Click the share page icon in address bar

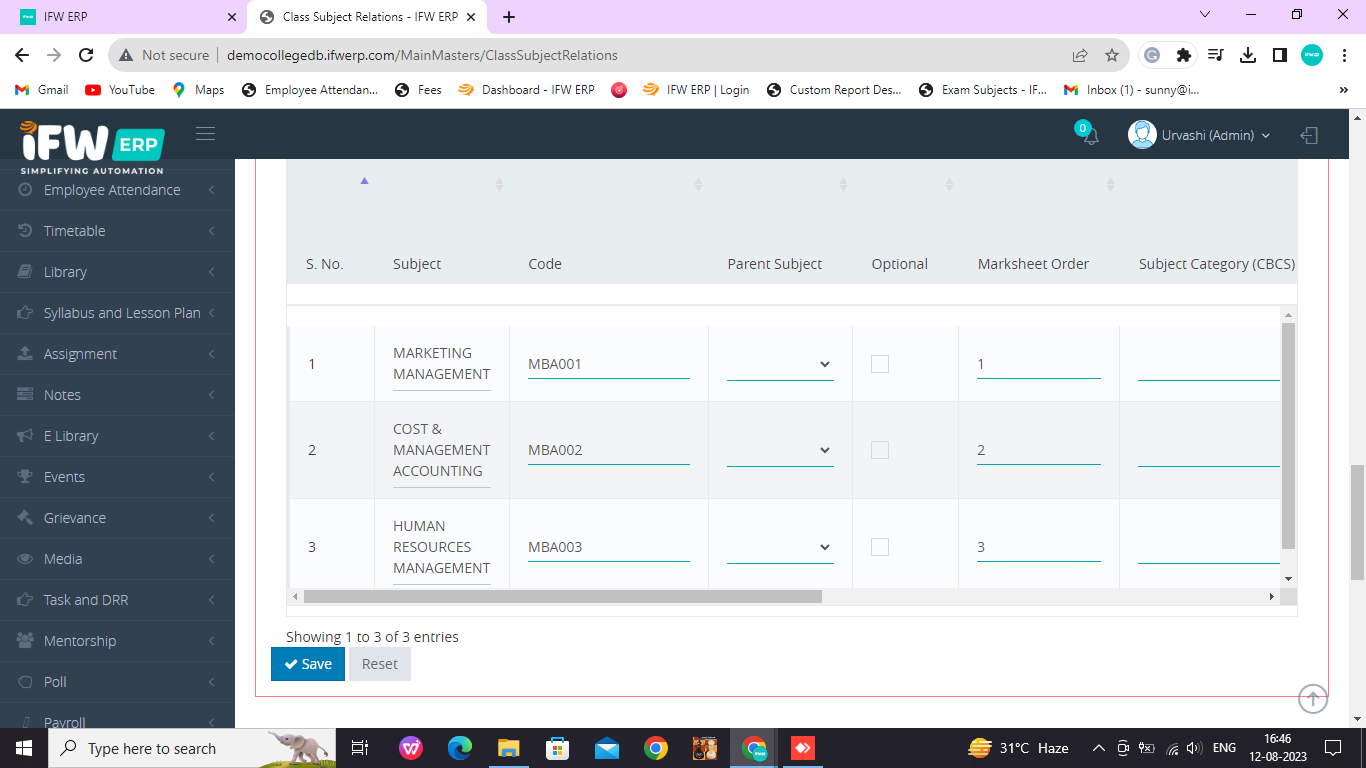(1080, 55)
